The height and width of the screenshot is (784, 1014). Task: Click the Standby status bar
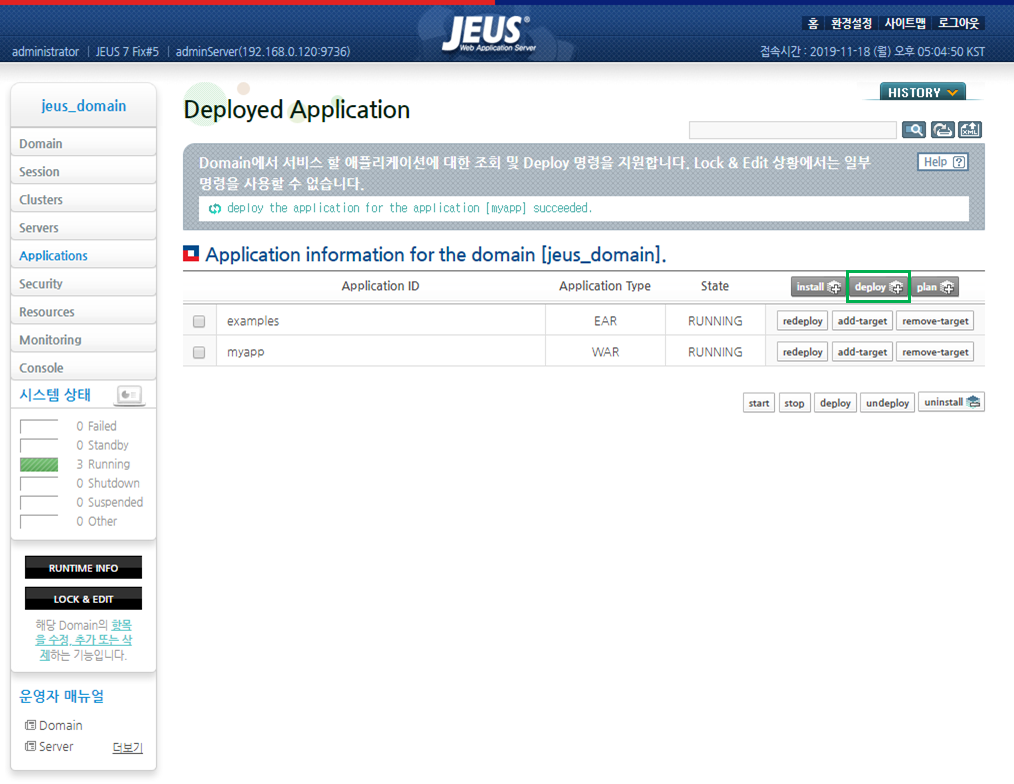(39, 445)
